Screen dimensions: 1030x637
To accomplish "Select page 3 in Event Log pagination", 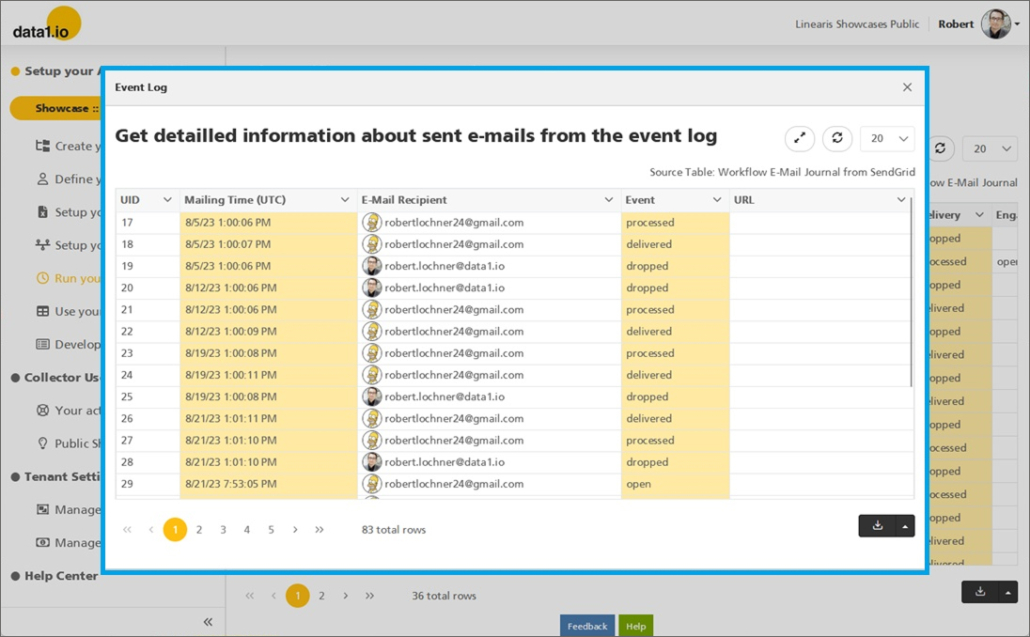I will (223, 530).
